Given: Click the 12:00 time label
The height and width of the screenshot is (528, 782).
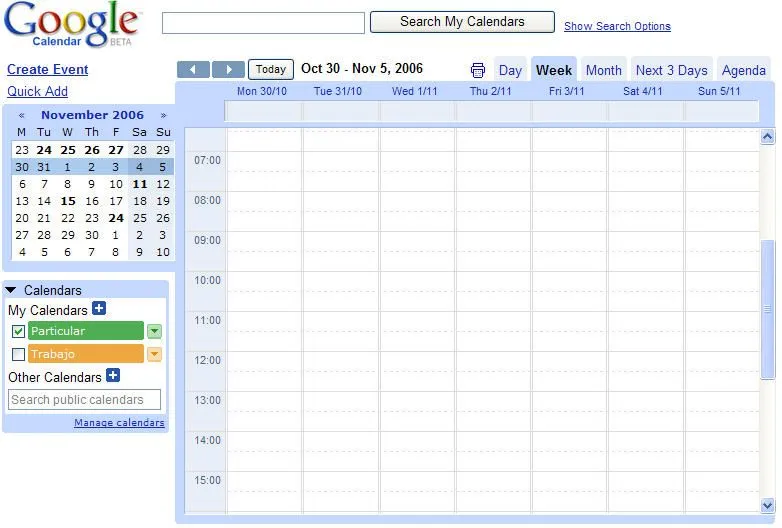Looking at the screenshot, I should click(x=207, y=360).
